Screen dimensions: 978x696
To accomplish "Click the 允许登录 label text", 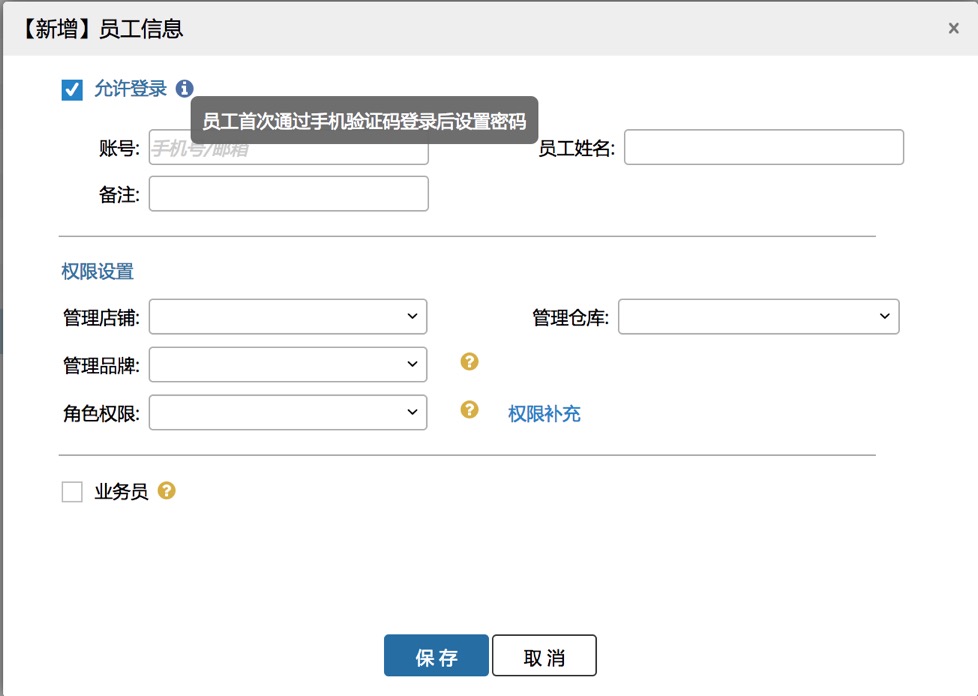I will pyautogui.click(x=130, y=89).
